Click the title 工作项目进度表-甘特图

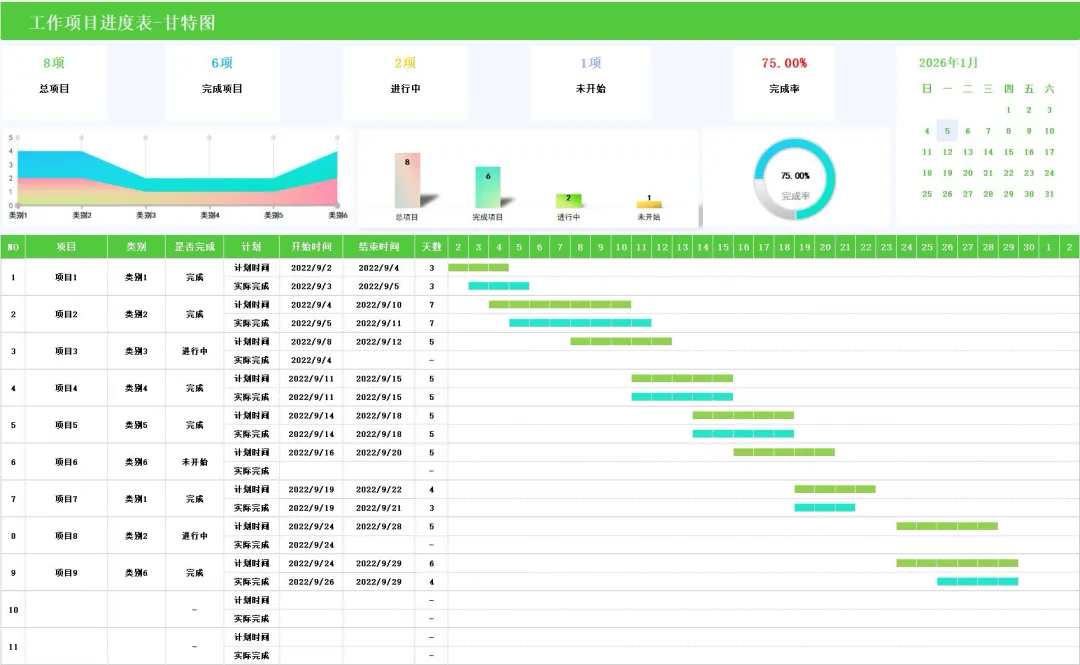coord(123,23)
